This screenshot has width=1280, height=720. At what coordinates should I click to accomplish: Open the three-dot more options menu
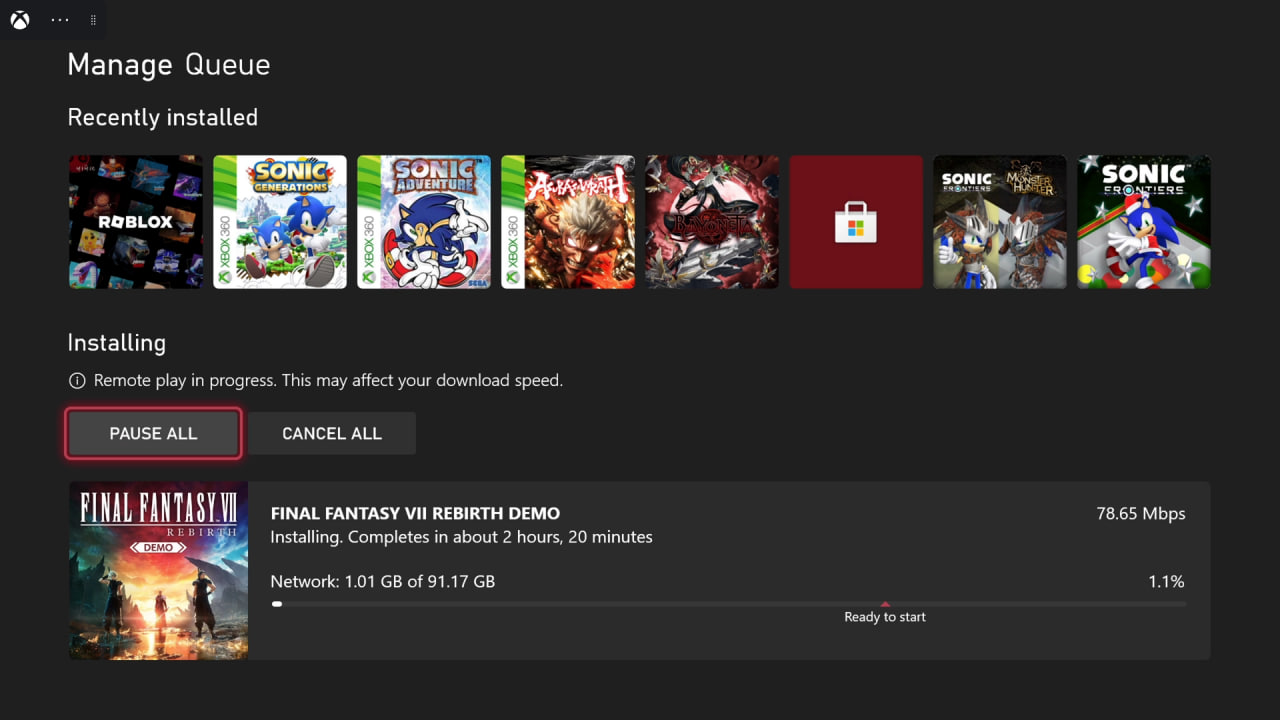tap(59, 20)
